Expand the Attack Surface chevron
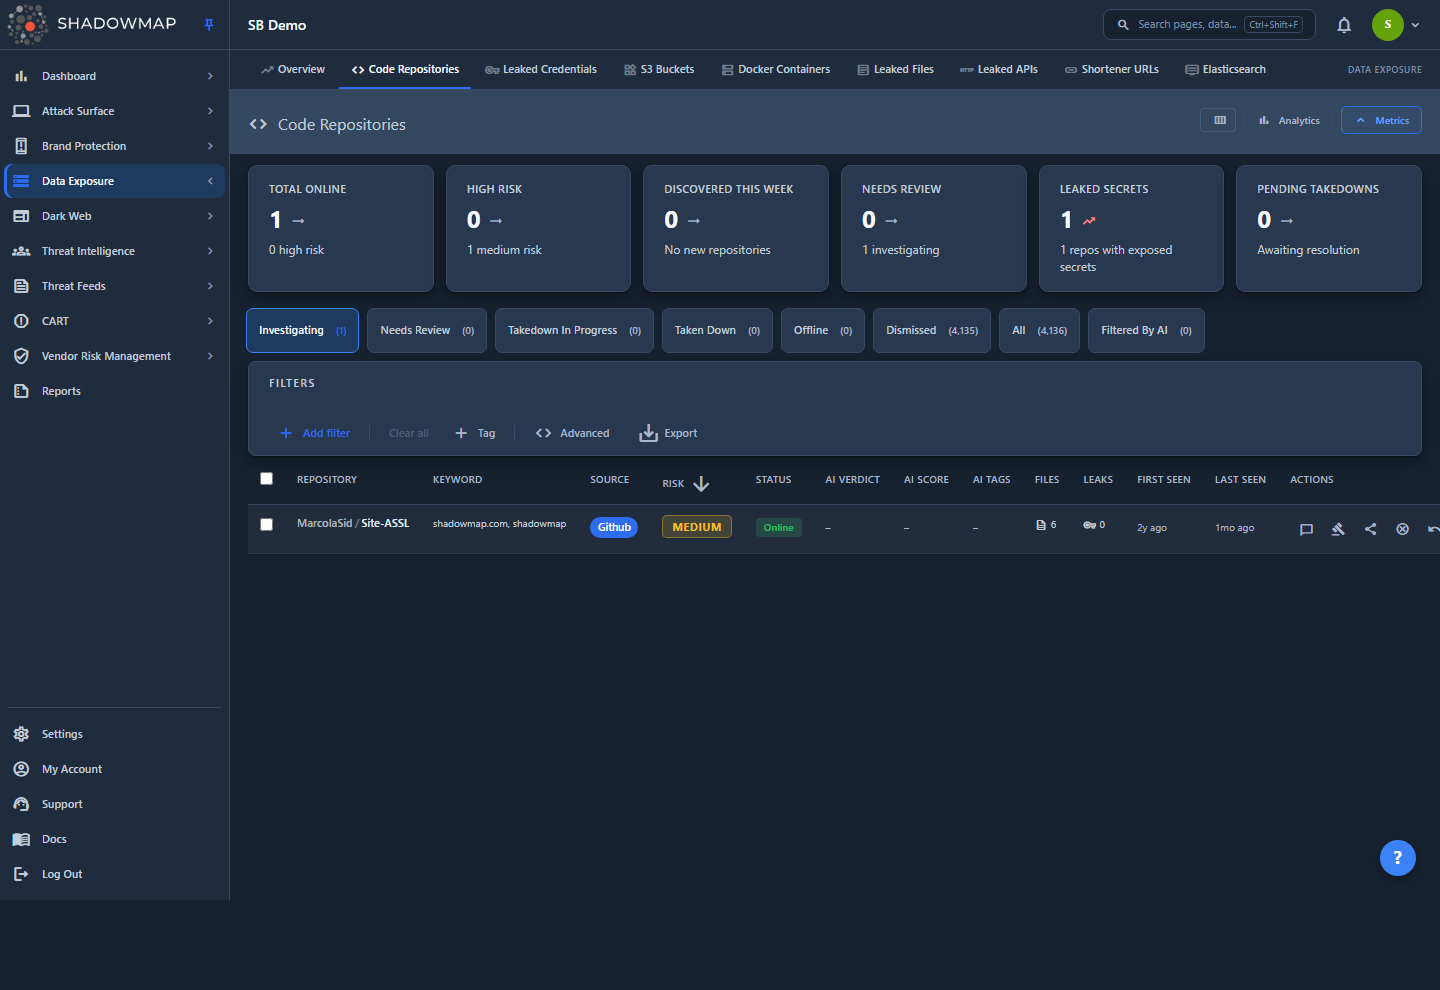1440x990 pixels. click(210, 111)
